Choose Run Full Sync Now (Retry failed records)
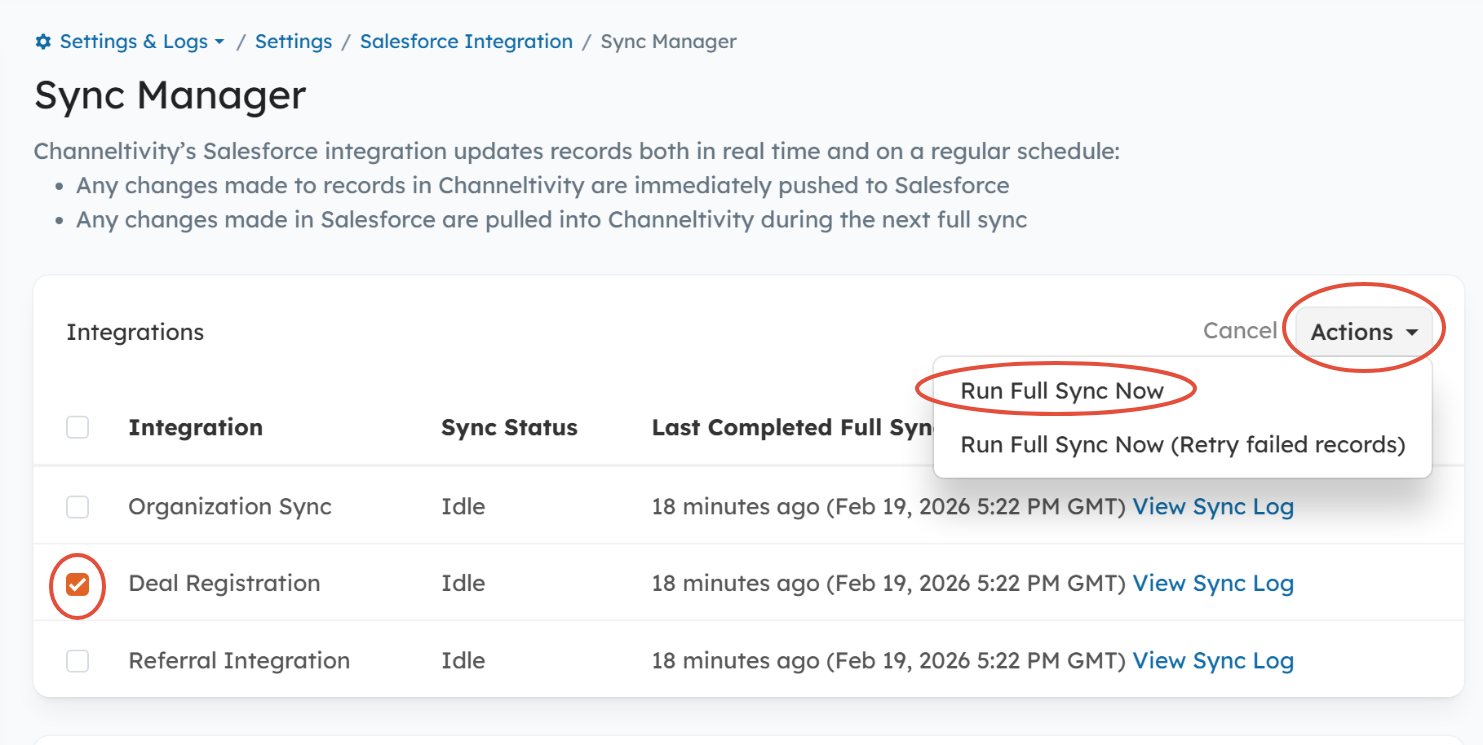Image resolution: width=1483 pixels, height=745 pixels. click(1183, 445)
